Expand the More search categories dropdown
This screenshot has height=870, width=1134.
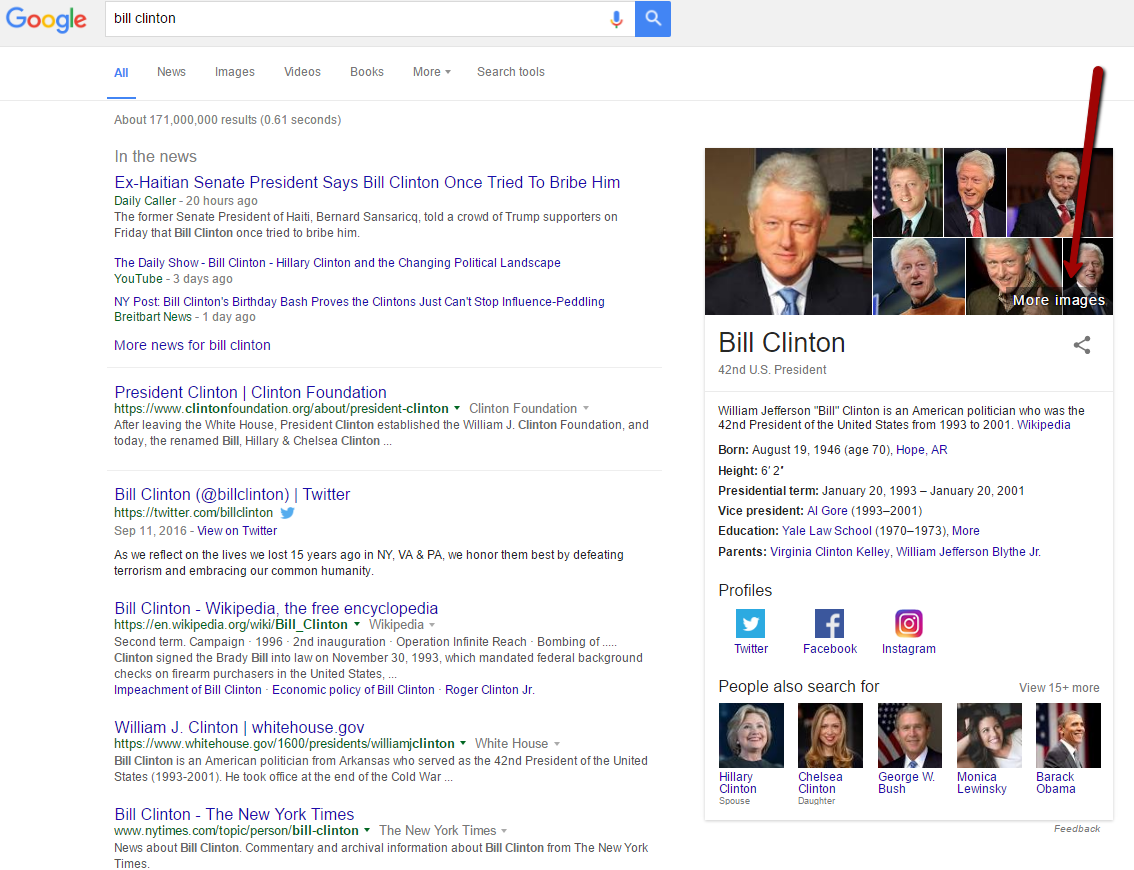pyautogui.click(x=431, y=72)
